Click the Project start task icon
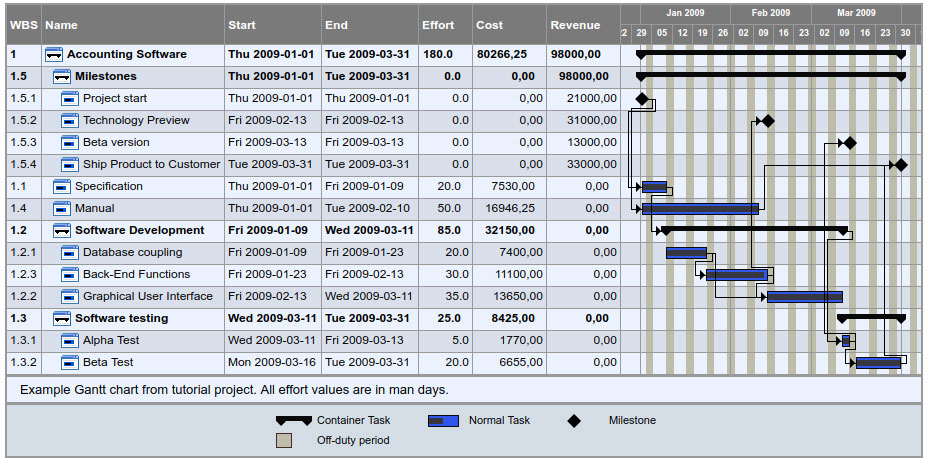This screenshot has width=928, height=461. [70, 98]
